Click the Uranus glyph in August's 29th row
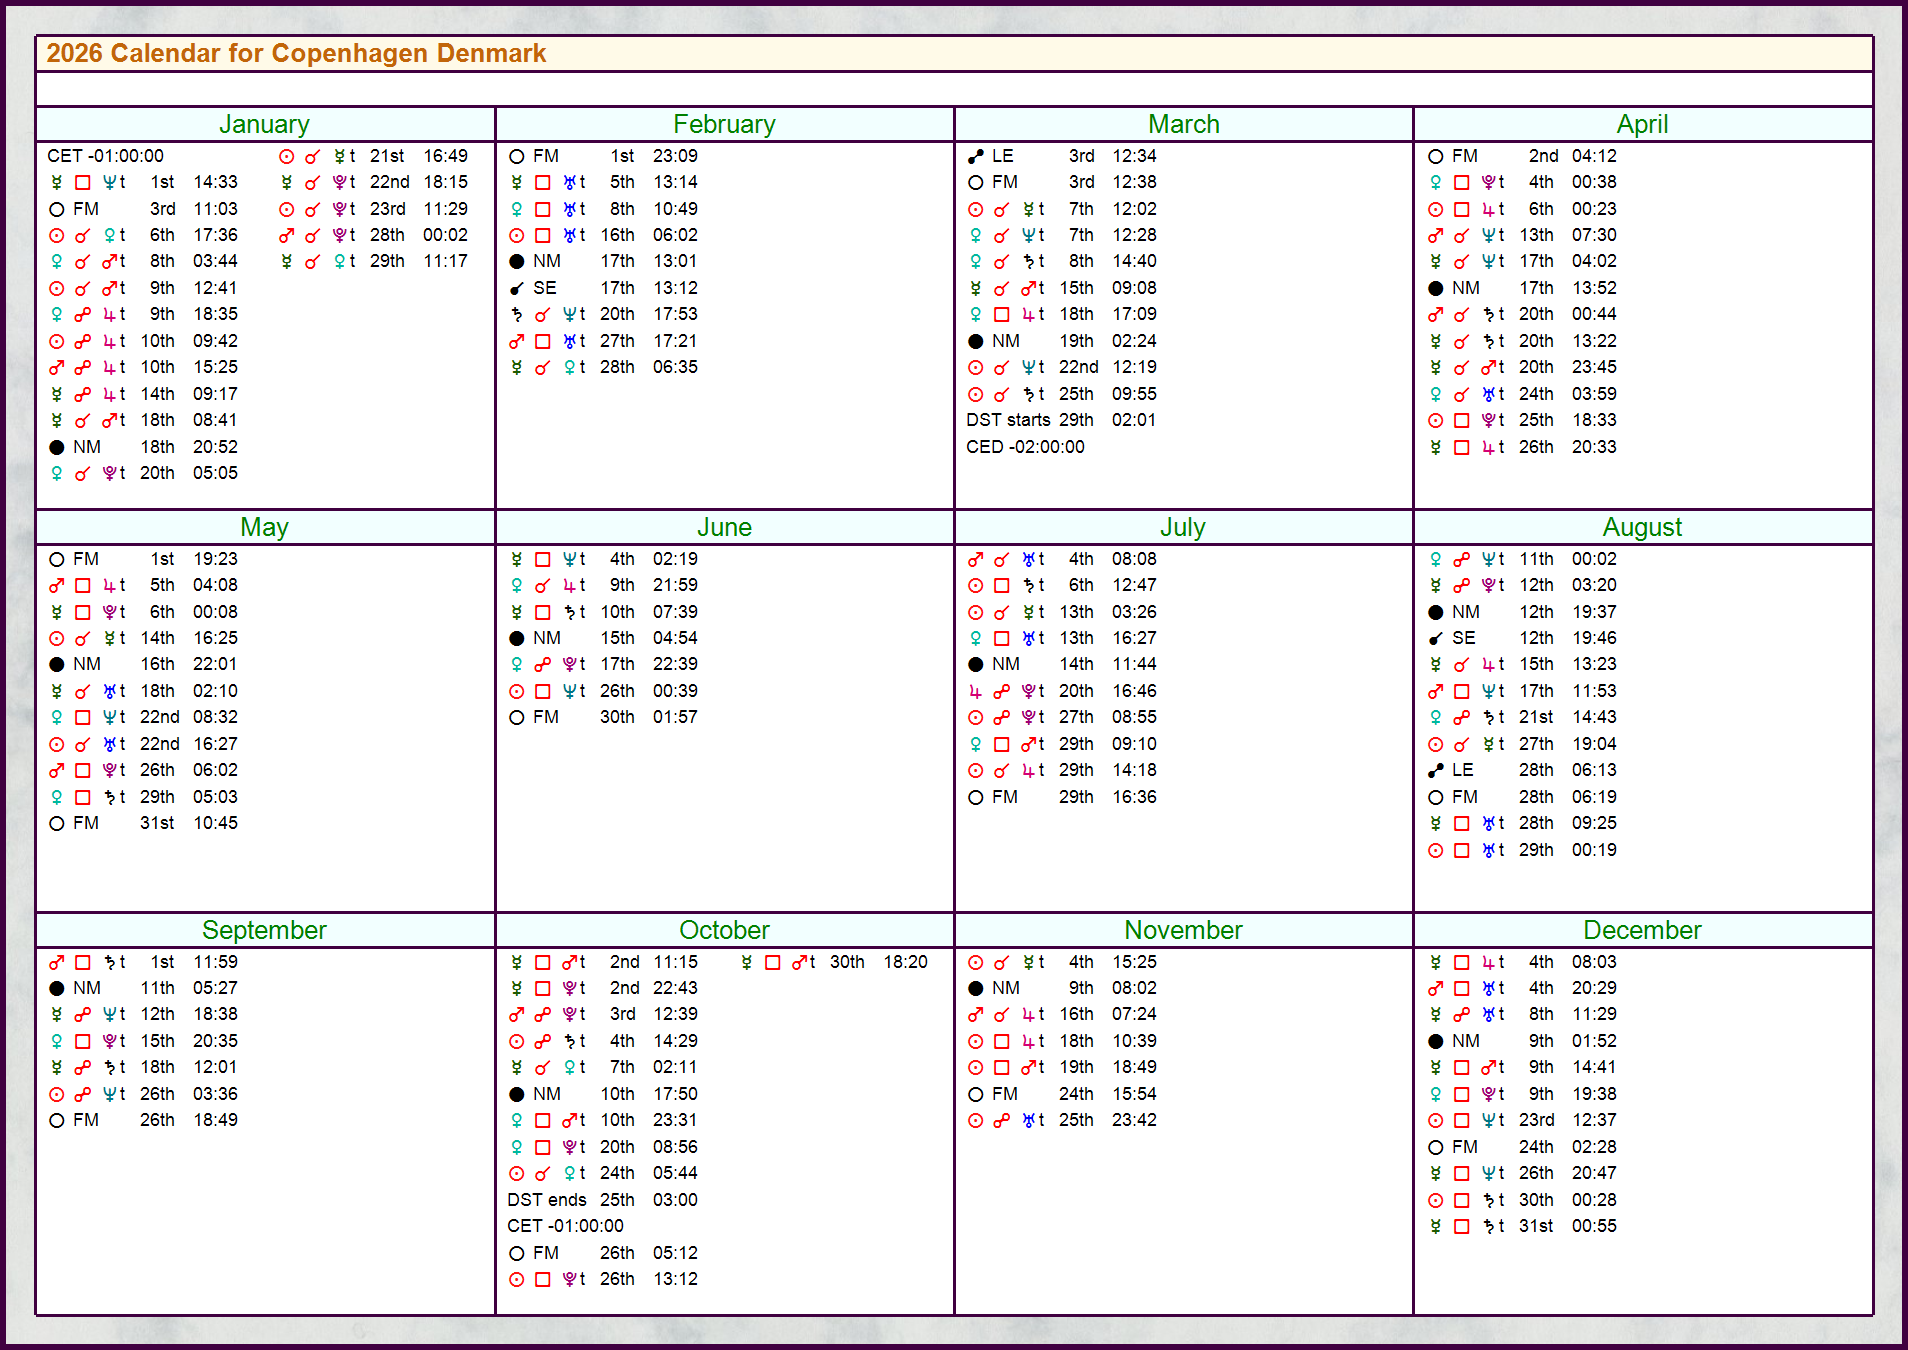 (1490, 850)
